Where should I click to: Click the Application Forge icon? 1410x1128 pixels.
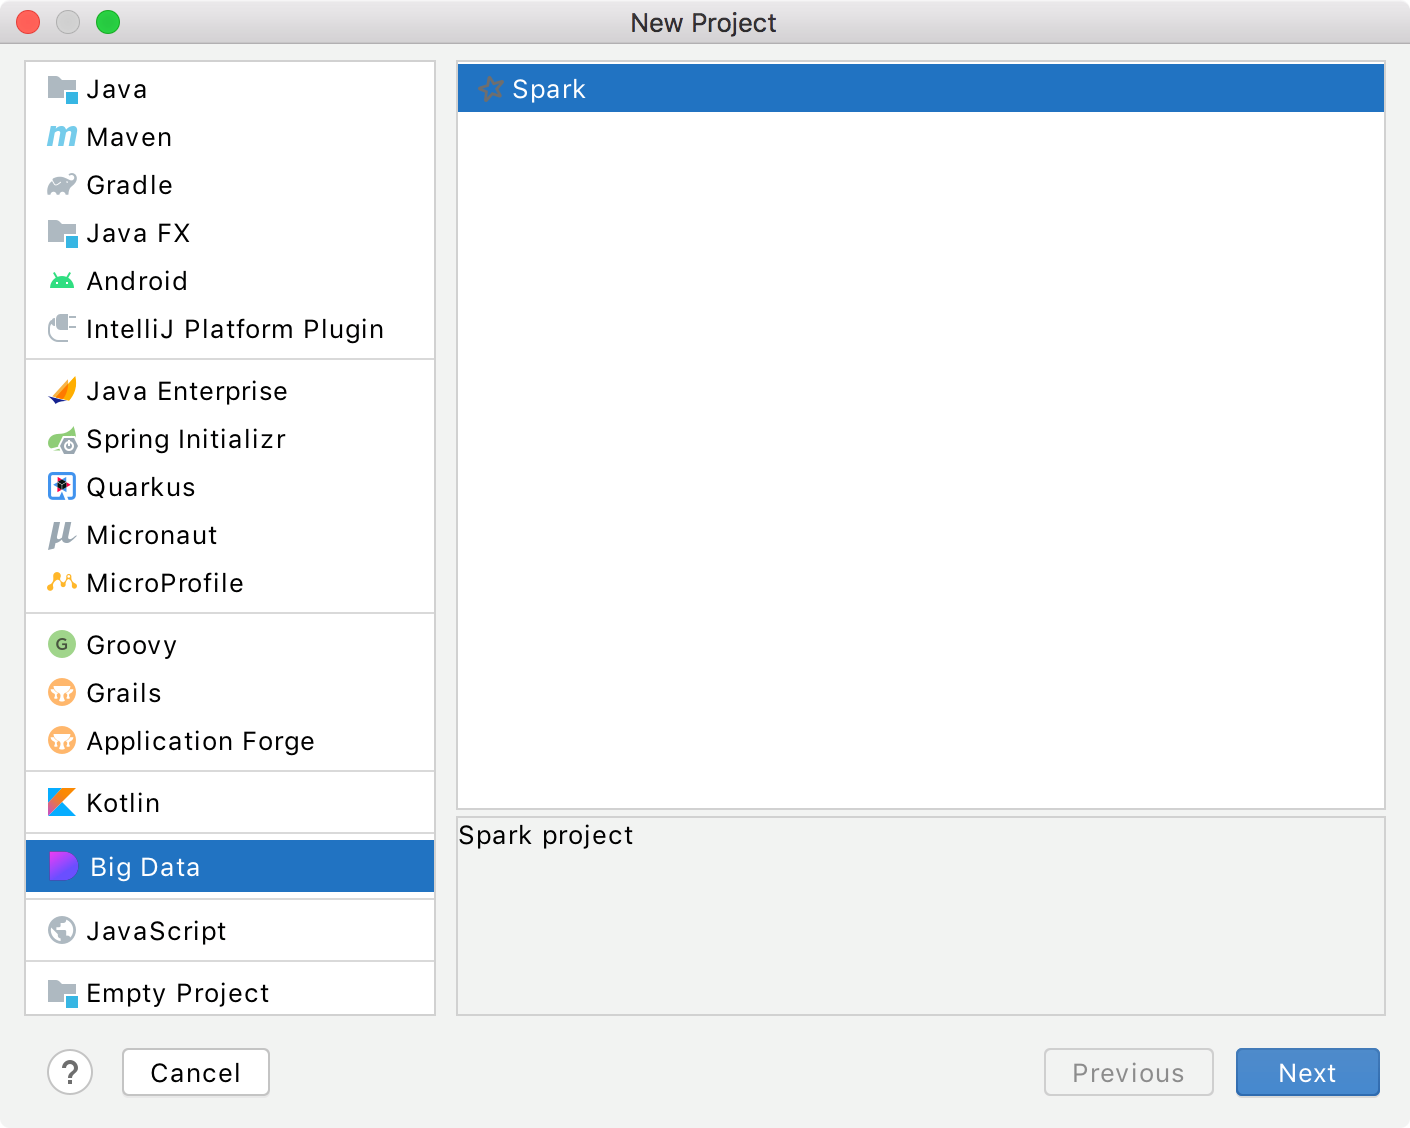coord(62,740)
